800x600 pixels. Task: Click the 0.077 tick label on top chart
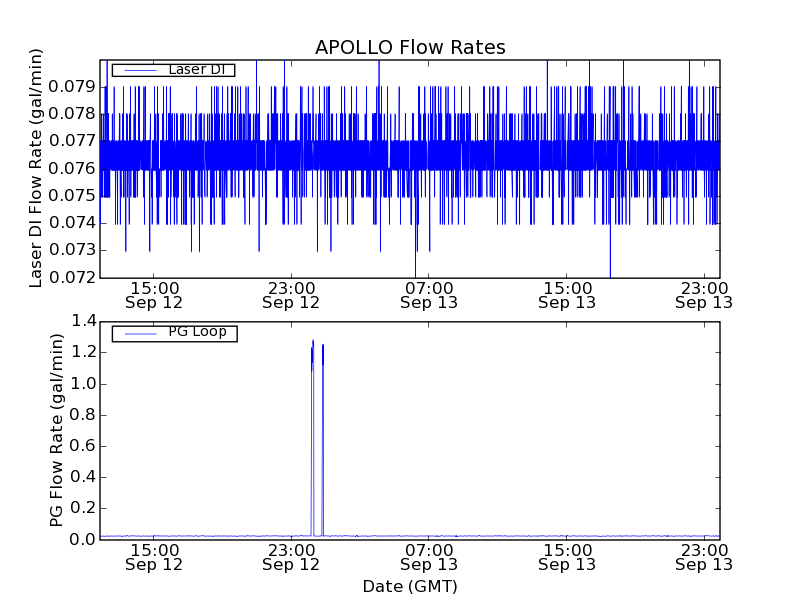[72, 141]
